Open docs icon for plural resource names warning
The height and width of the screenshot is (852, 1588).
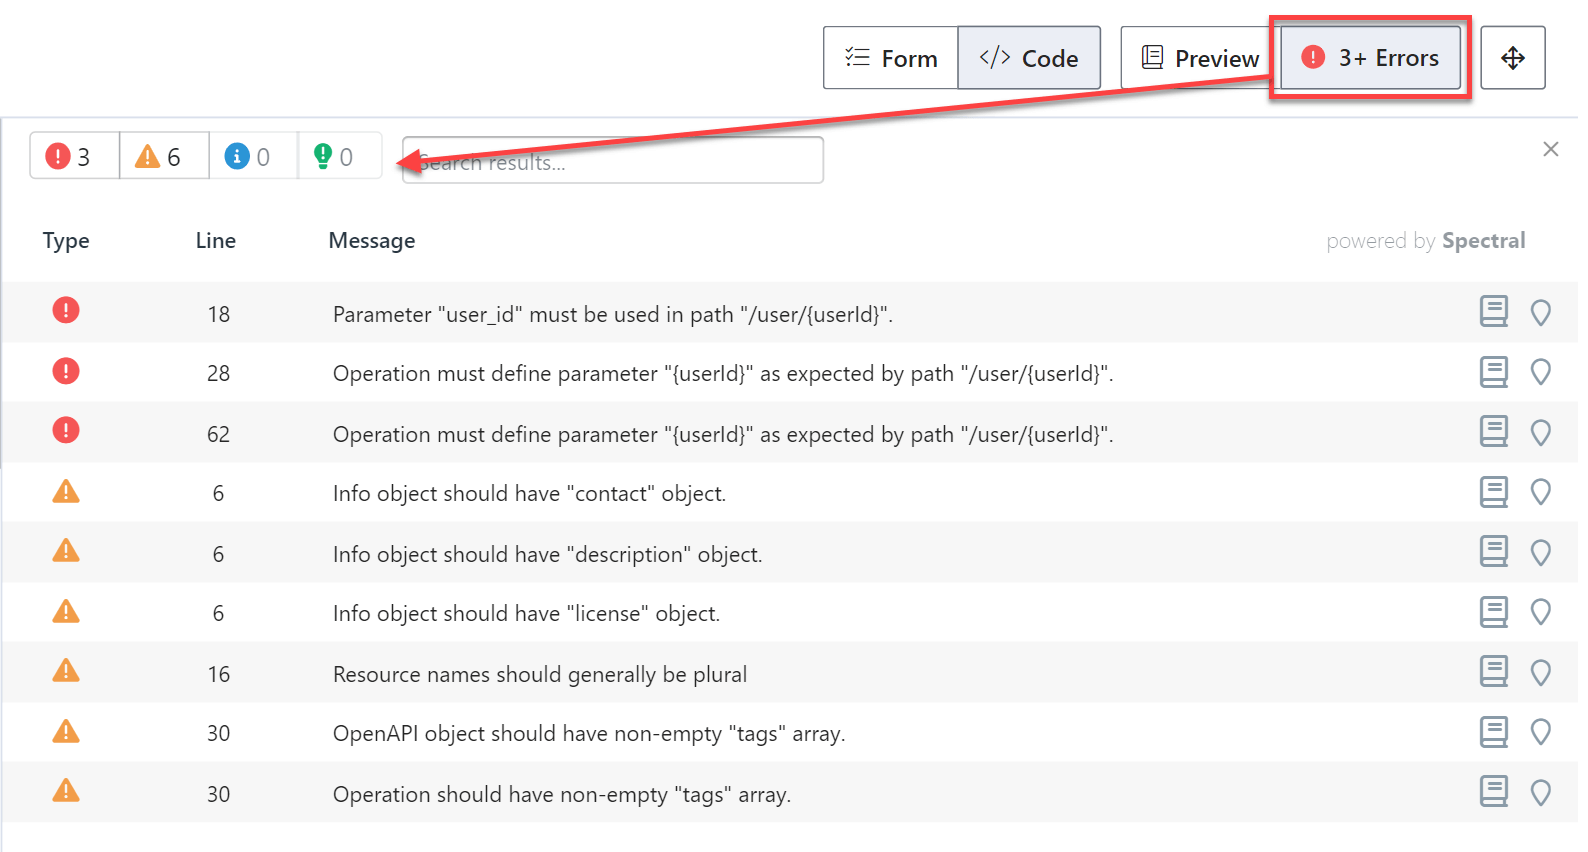1493,672
